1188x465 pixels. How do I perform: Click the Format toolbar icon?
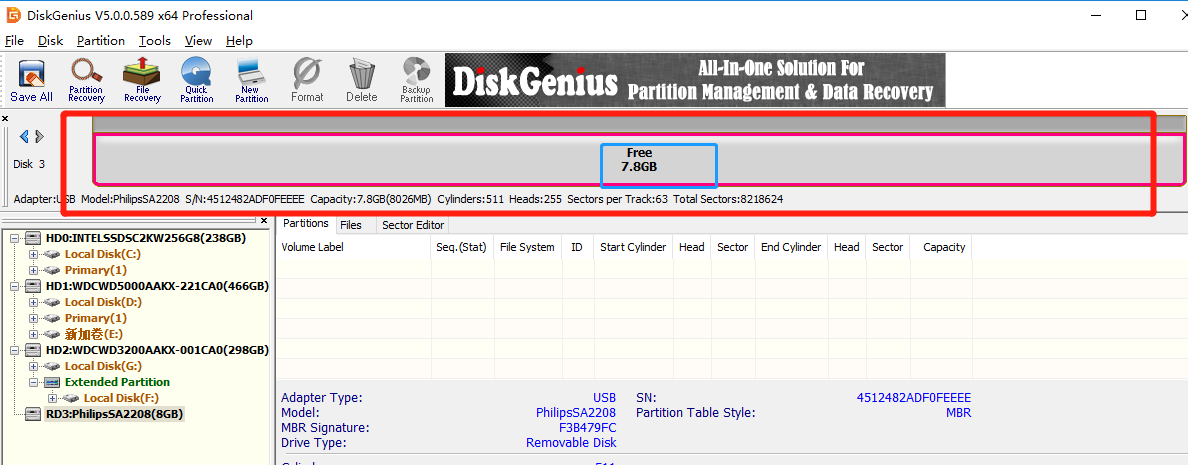click(307, 81)
